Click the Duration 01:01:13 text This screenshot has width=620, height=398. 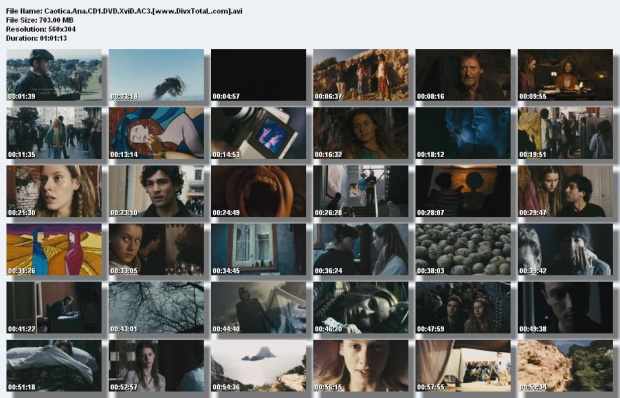pyautogui.click(x=36, y=38)
